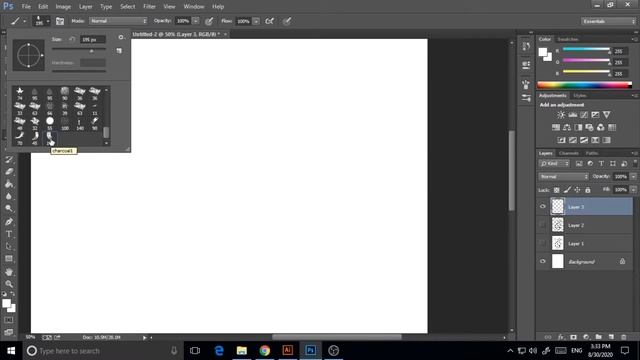Open the layer Kind filter dropdown

point(554,163)
